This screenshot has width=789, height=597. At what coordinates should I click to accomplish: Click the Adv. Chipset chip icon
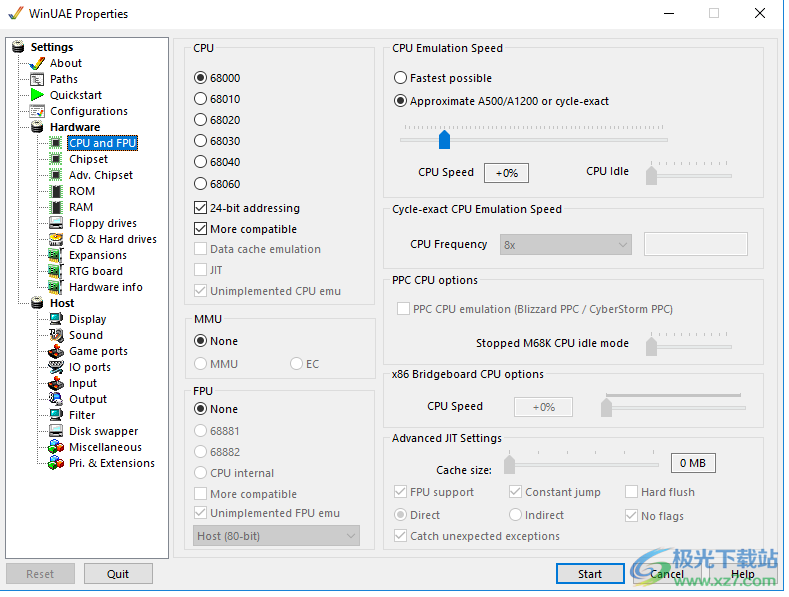[x=56, y=176]
